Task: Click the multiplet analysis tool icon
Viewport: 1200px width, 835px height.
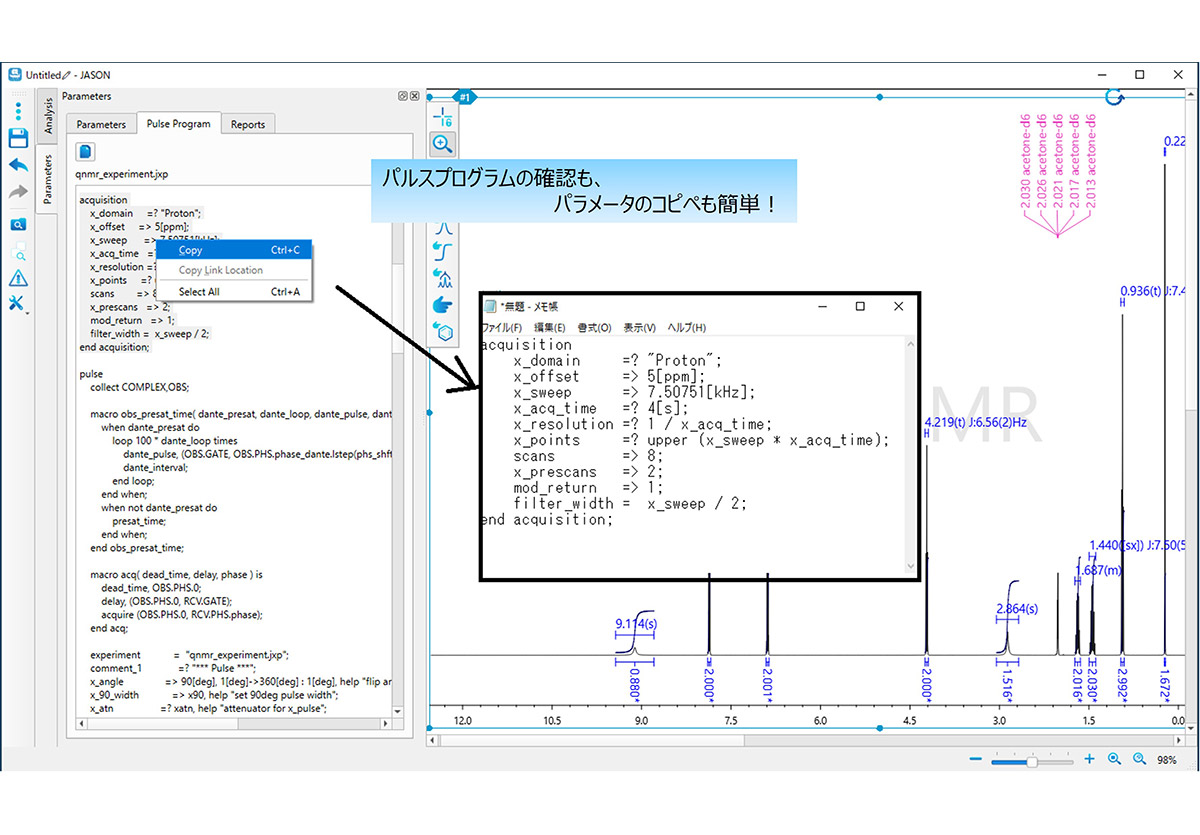Action: tap(443, 276)
